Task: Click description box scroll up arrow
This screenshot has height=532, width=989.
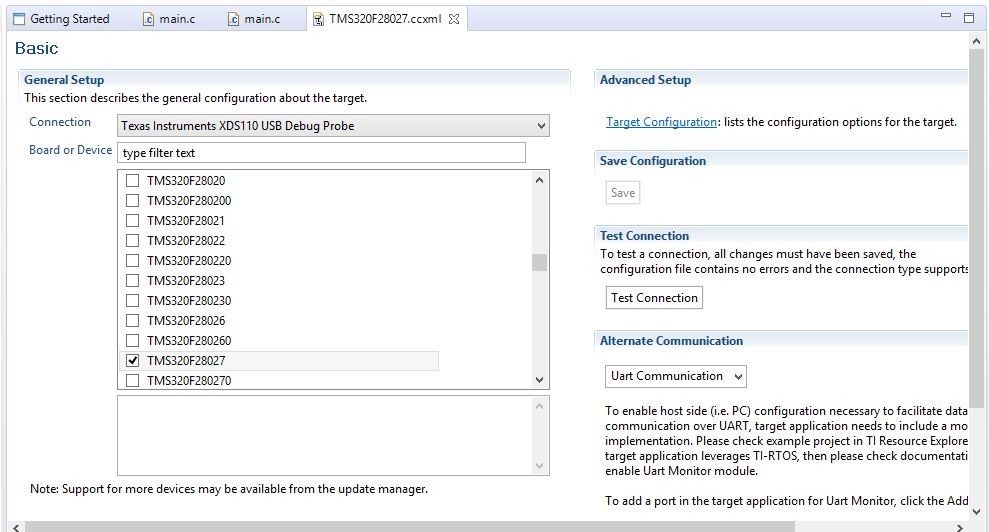Action: pos(539,406)
